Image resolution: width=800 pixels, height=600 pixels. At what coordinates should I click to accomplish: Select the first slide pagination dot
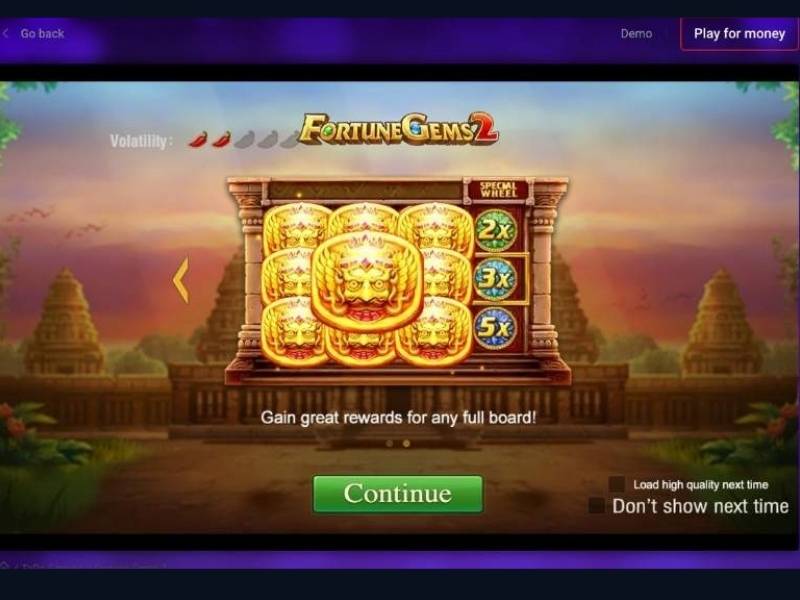pyautogui.click(x=390, y=443)
